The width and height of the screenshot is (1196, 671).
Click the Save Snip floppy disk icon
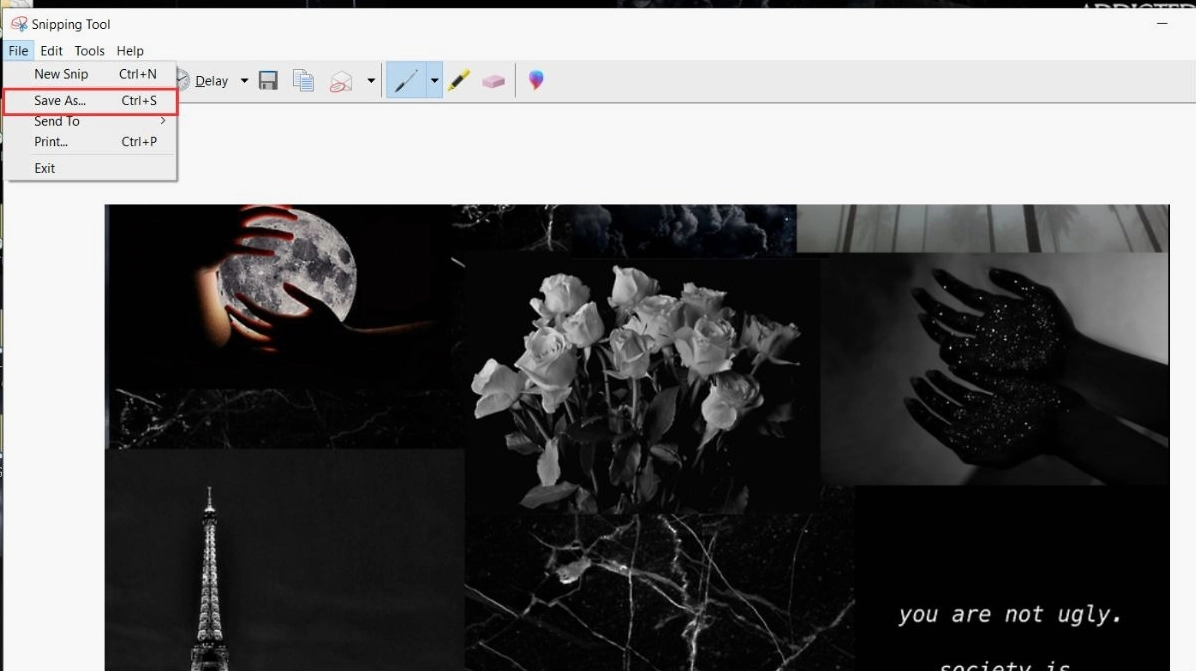click(x=268, y=81)
